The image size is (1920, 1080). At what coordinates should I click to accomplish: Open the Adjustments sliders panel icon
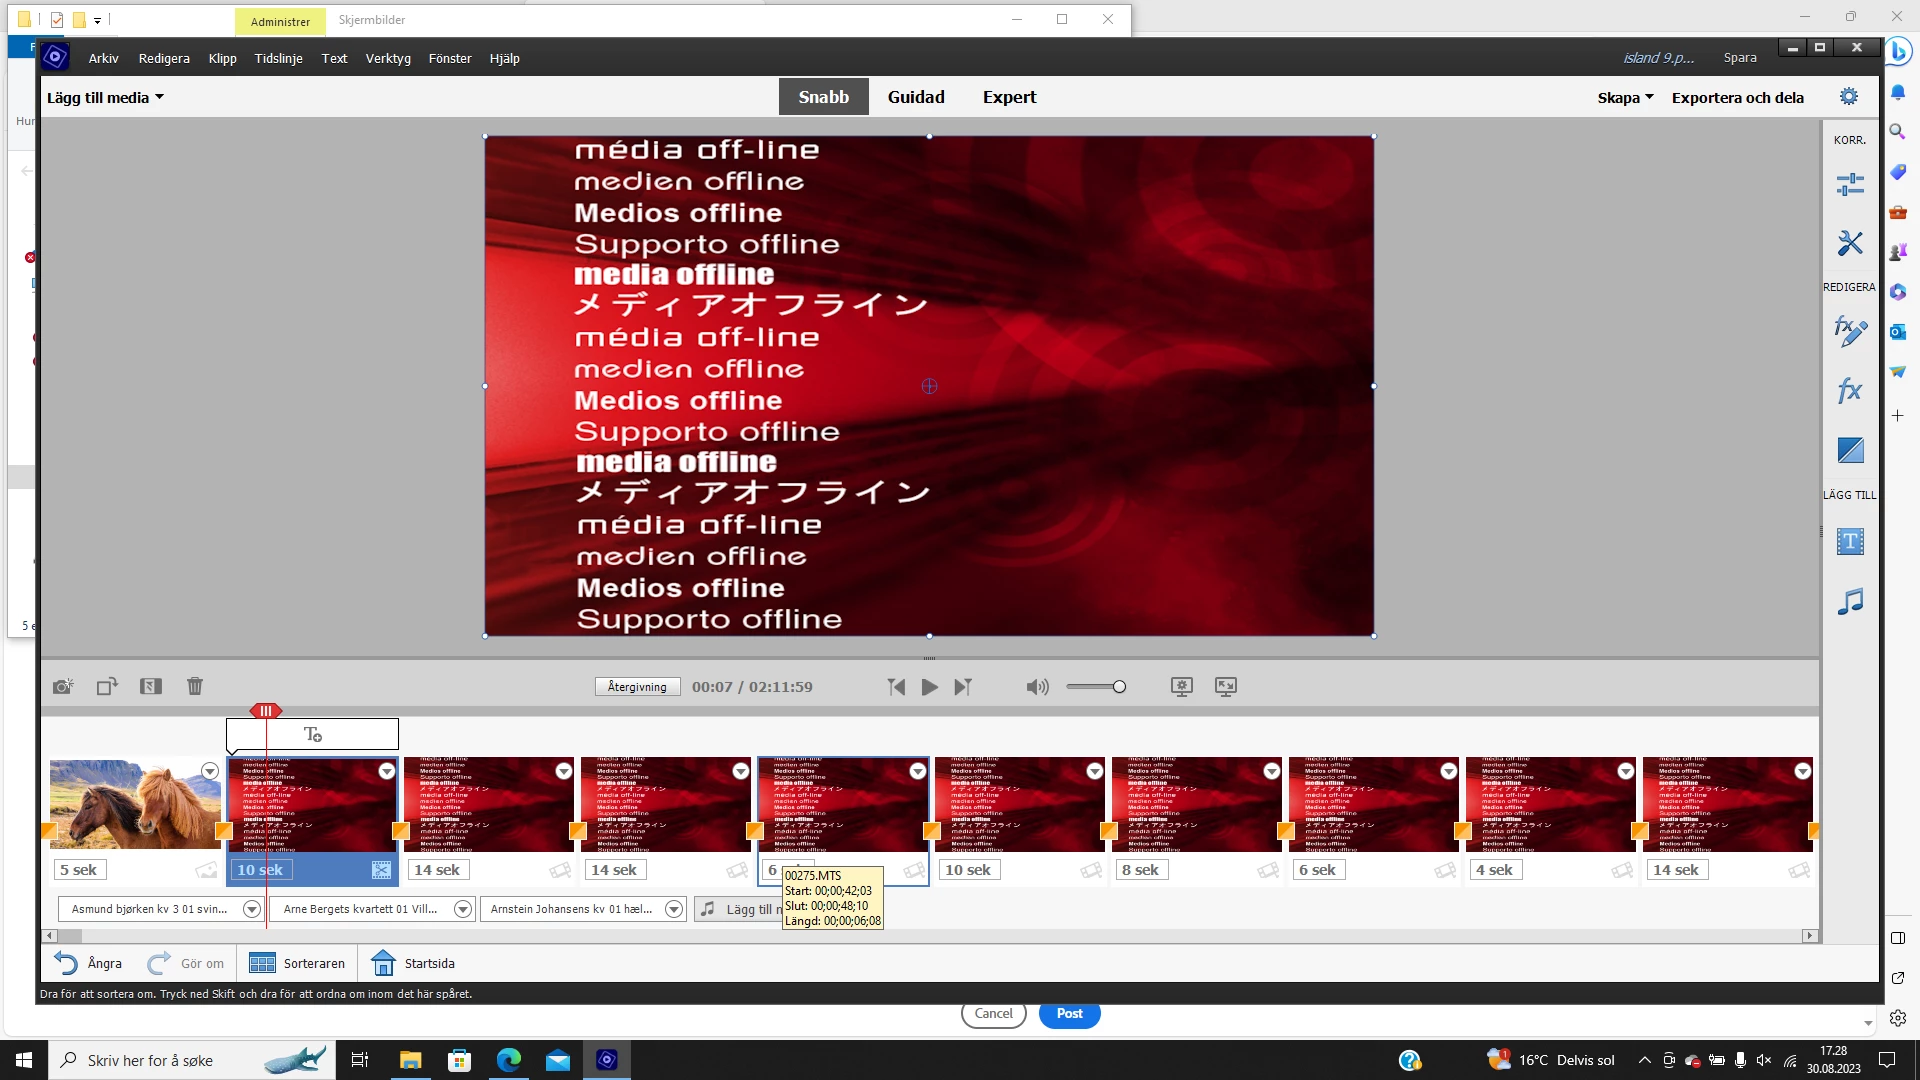[x=1850, y=184]
